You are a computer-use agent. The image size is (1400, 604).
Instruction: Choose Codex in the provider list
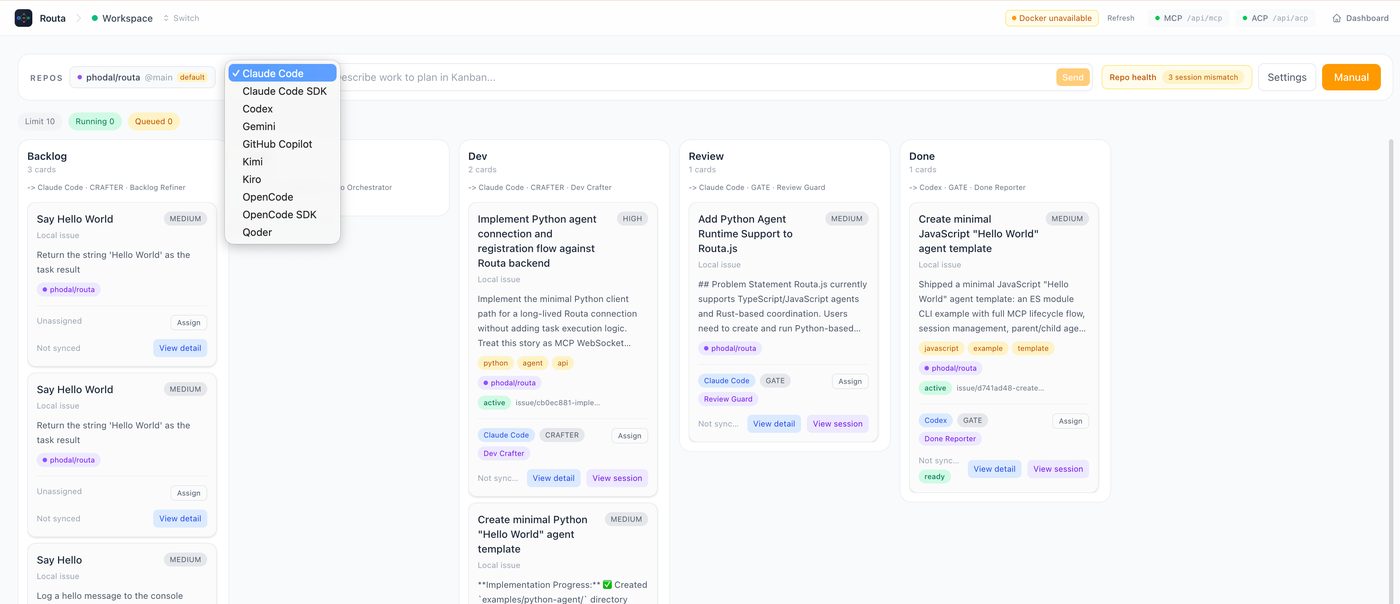[x=283, y=109]
